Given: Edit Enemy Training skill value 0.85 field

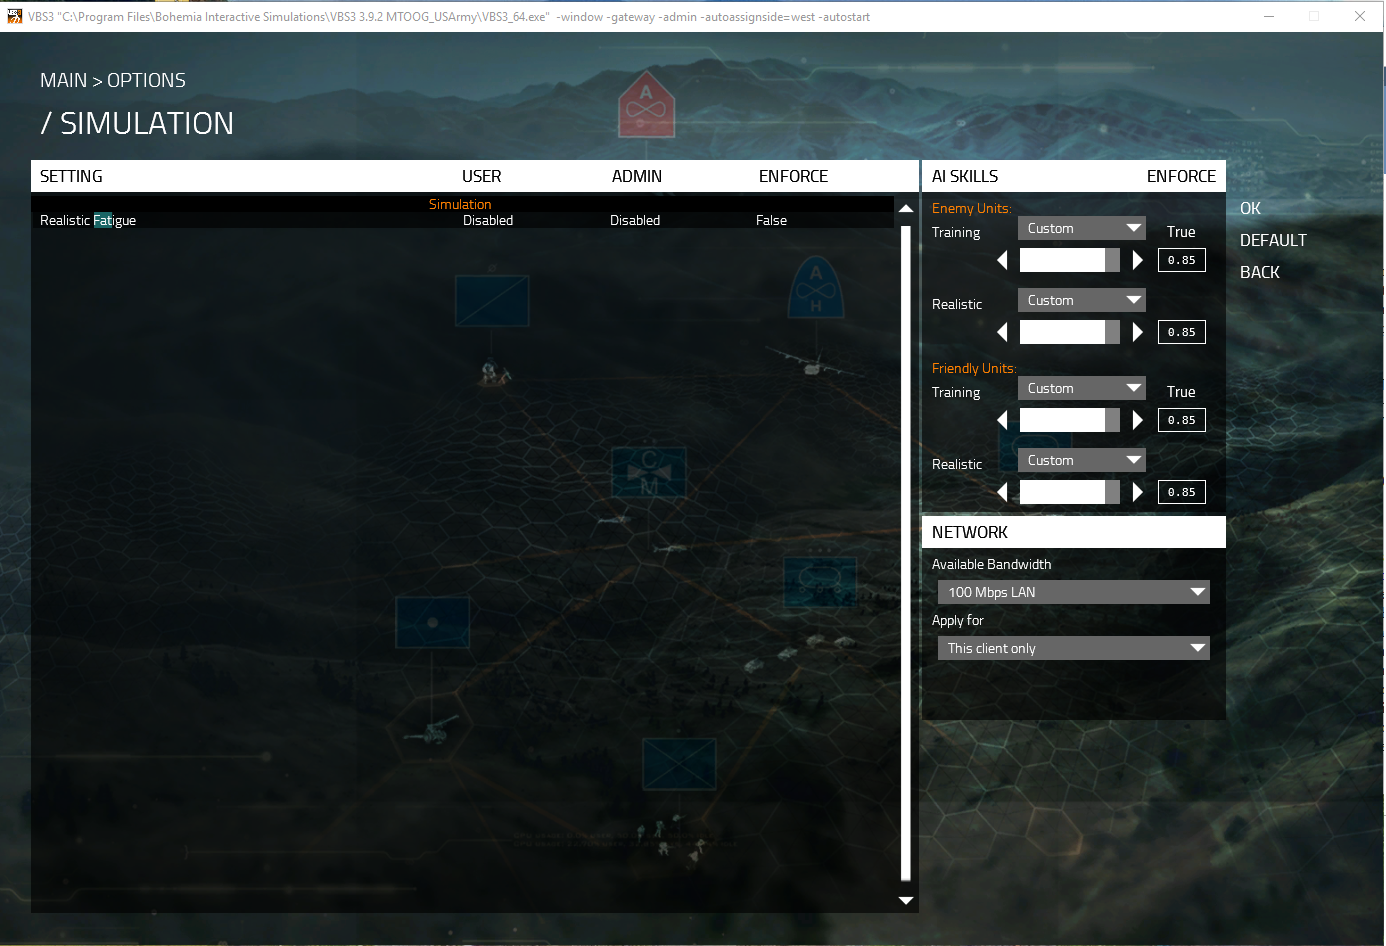Looking at the screenshot, I should click(1182, 260).
